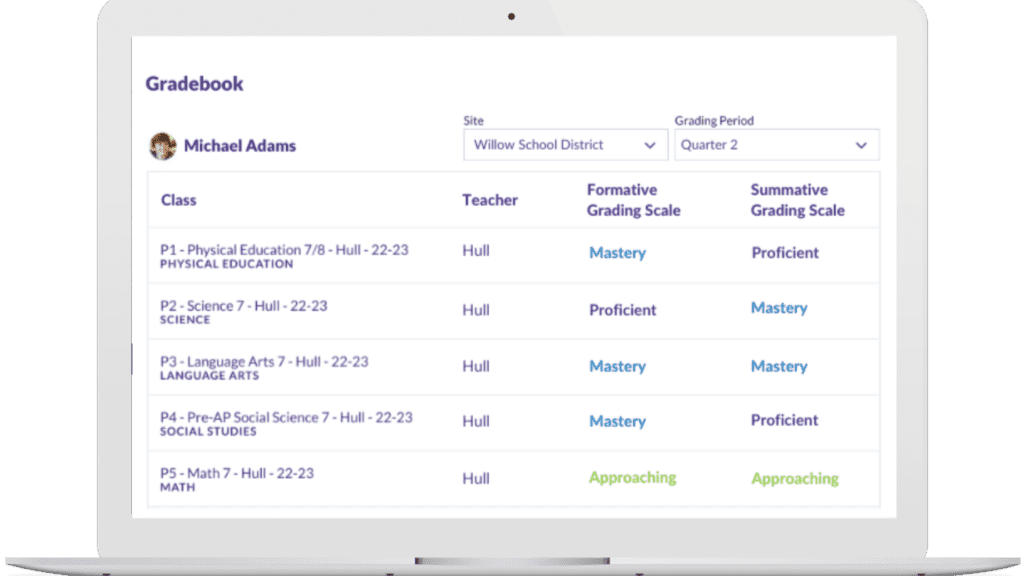This screenshot has height=576, width=1024.
Task: Click the Formative Grading Scale header
Action: (x=633, y=200)
